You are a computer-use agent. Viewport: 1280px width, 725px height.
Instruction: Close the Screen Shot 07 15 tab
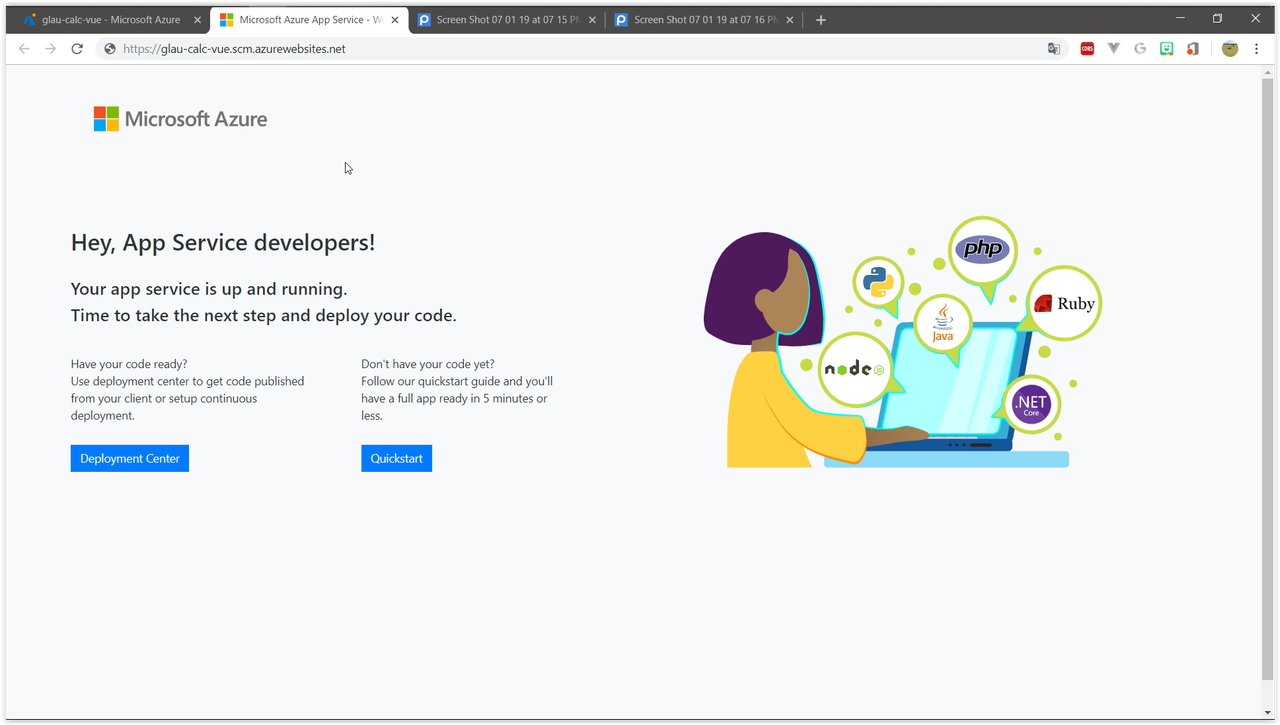592,20
